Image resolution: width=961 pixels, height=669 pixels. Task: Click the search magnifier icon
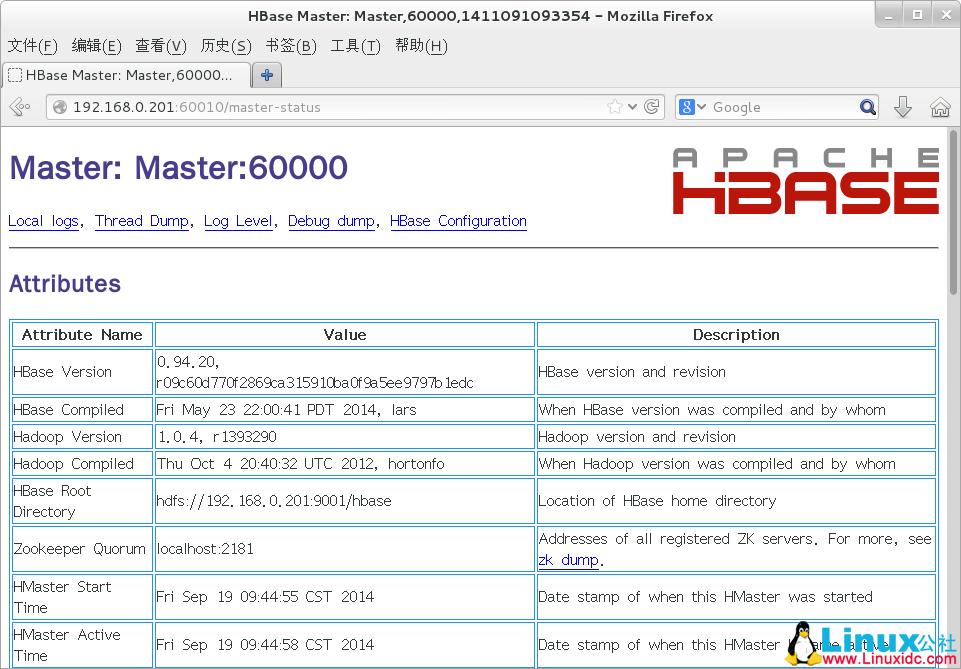[x=866, y=107]
